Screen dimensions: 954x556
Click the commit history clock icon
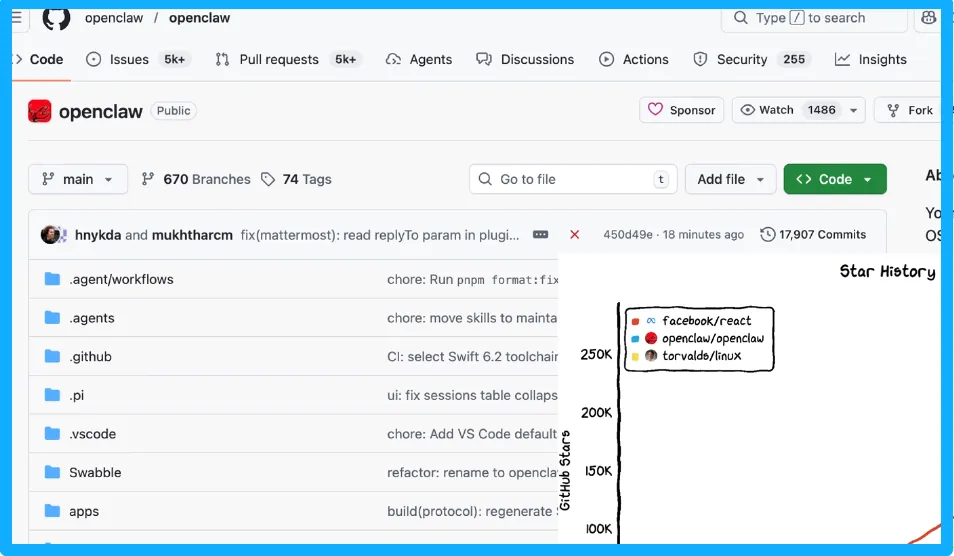(x=768, y=235)
